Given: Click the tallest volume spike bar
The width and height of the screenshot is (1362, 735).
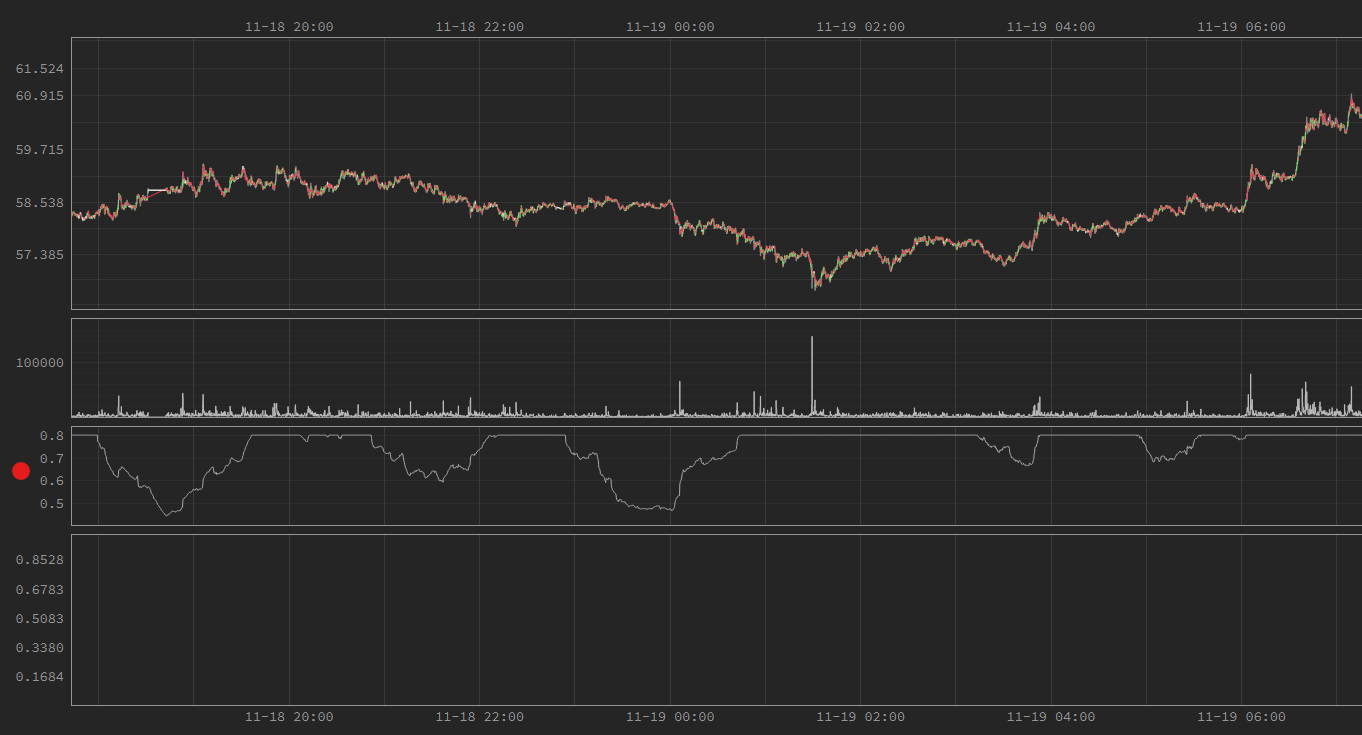Looking at the screenshot, I should click(x=812, y=375).
